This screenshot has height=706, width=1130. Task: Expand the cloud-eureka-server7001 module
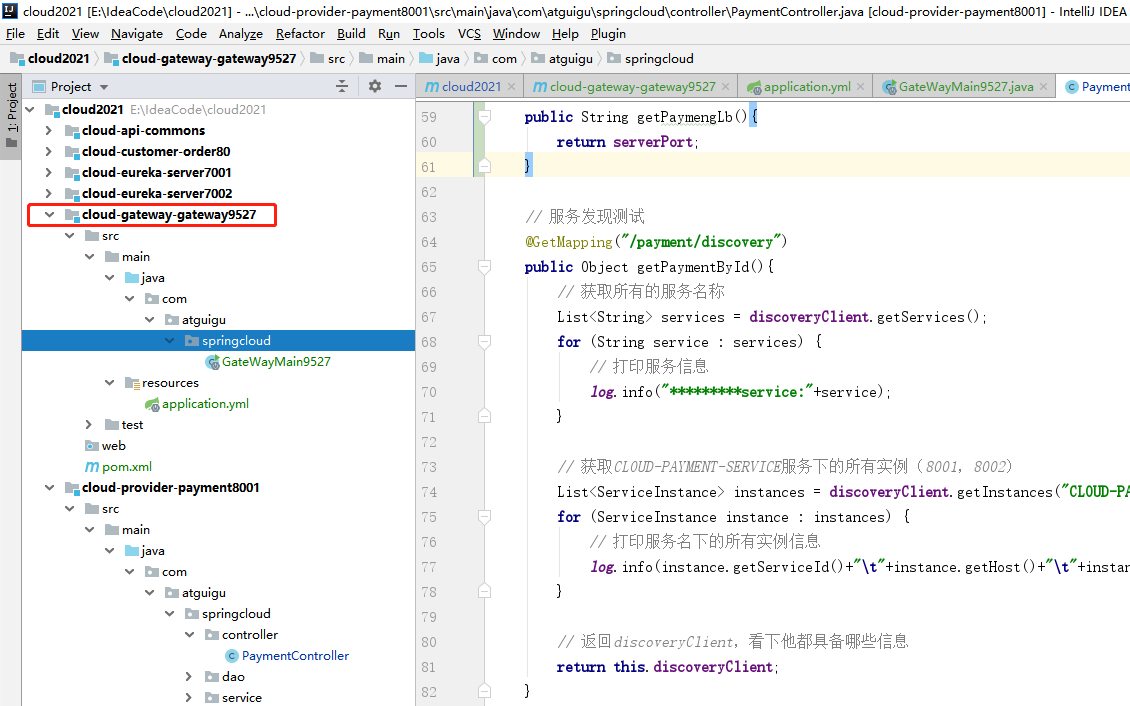[x=48, y=172]
